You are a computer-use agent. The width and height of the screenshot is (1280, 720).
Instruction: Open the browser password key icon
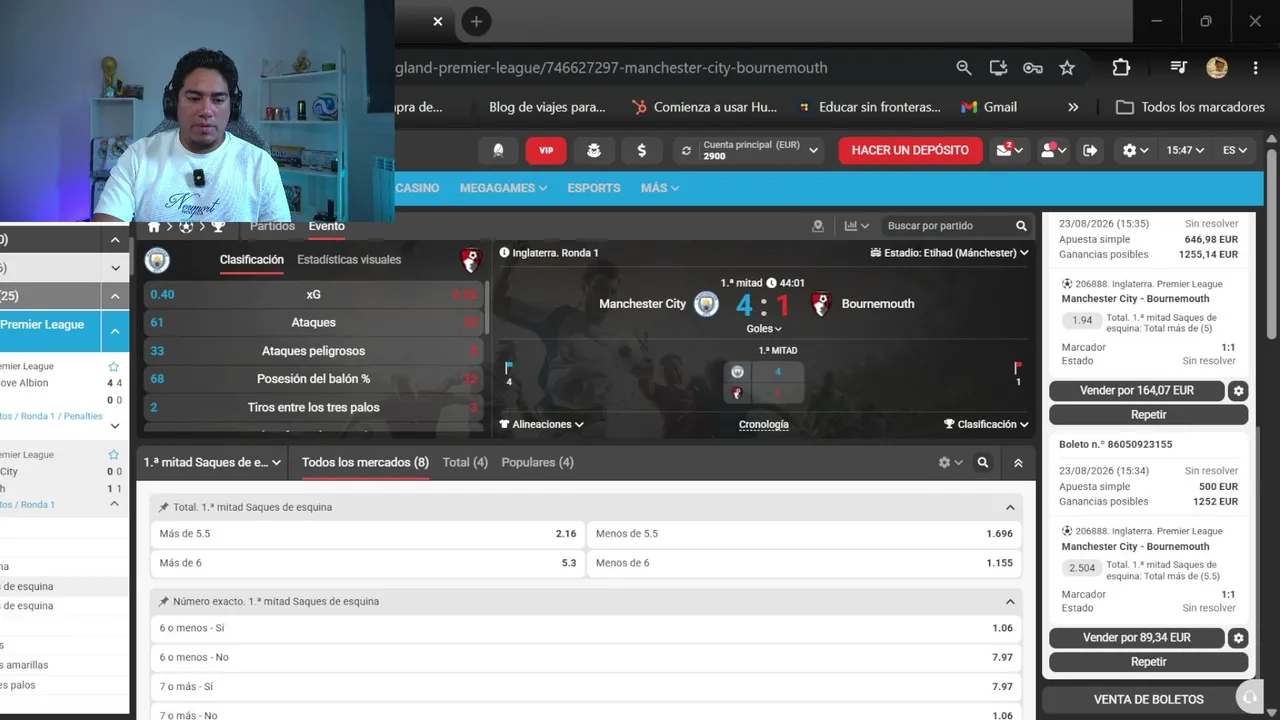coord(1033,68)
